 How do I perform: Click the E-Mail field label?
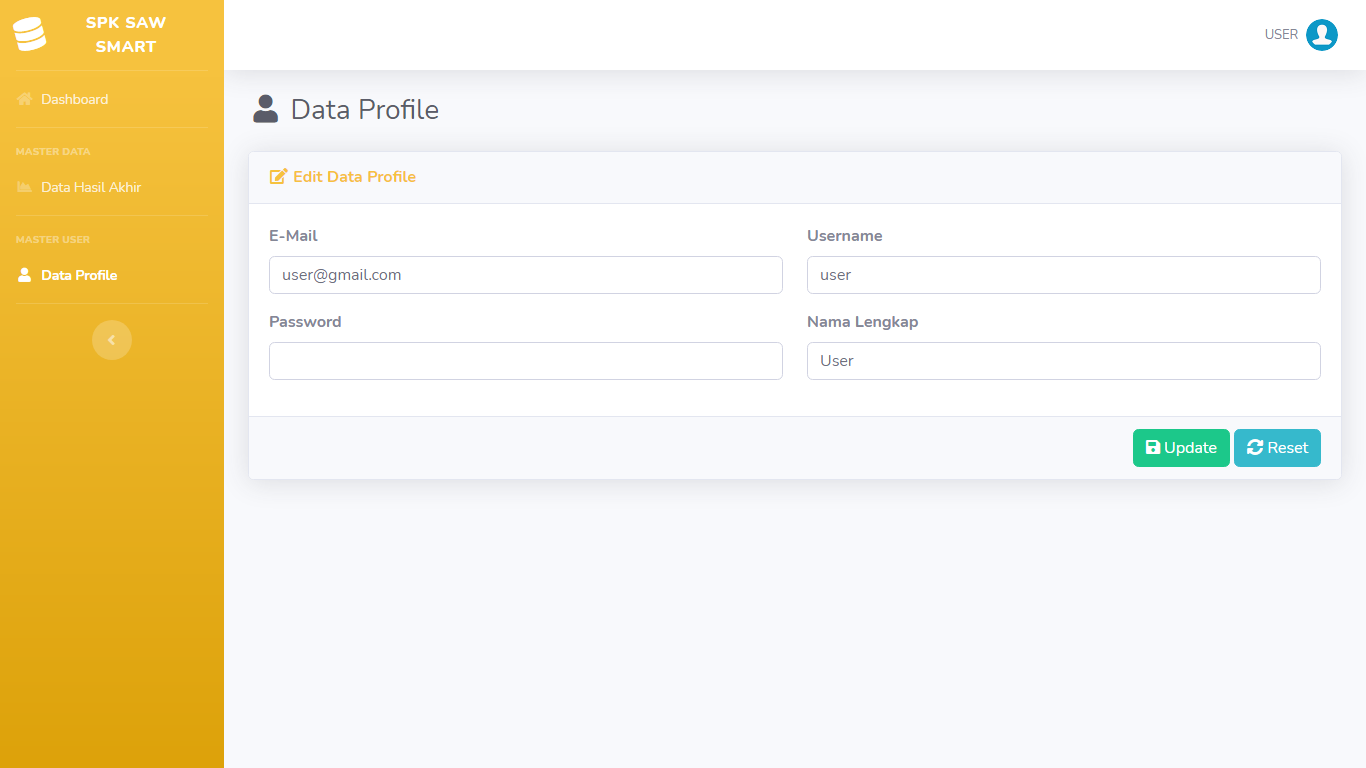[293, 236]
